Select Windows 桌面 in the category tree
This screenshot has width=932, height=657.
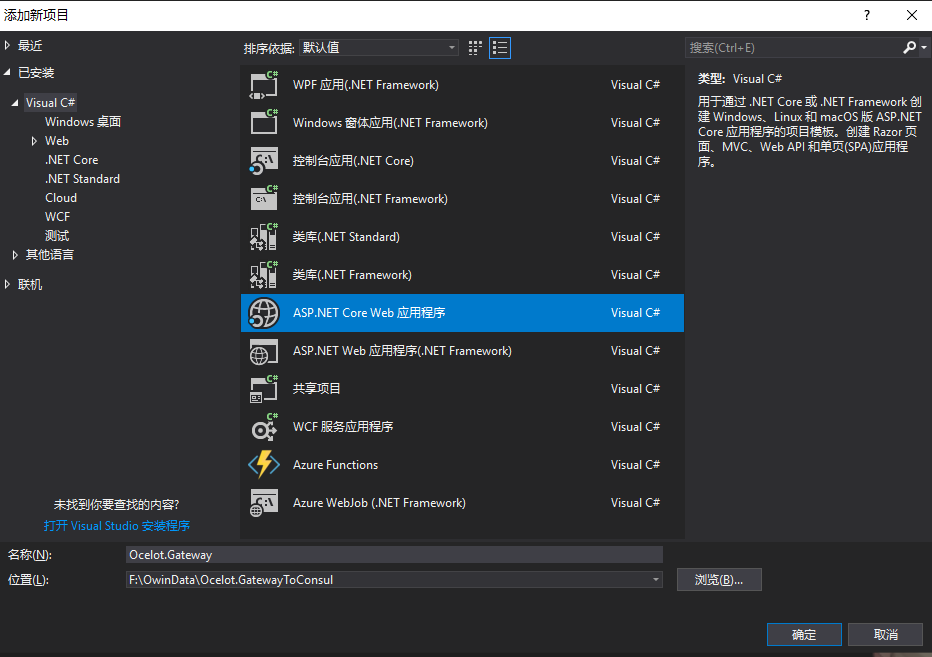tap(83, 122)
